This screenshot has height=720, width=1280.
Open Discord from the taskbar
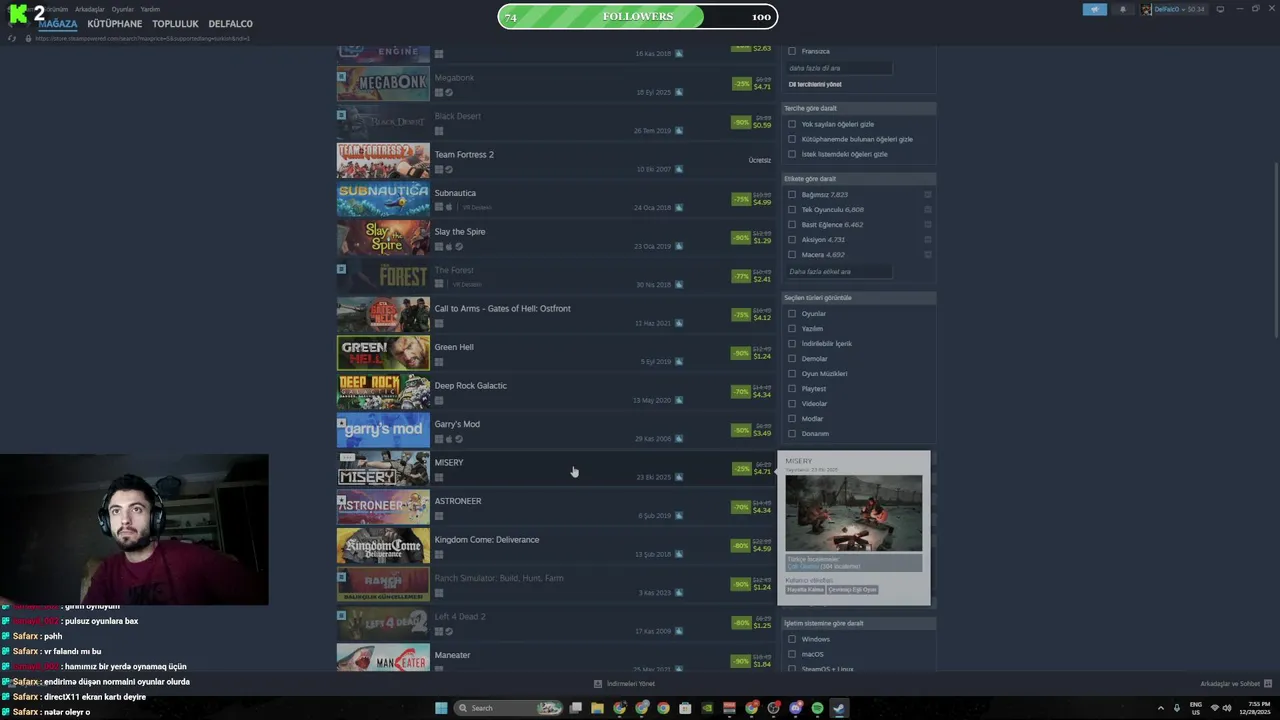(795, 708)
